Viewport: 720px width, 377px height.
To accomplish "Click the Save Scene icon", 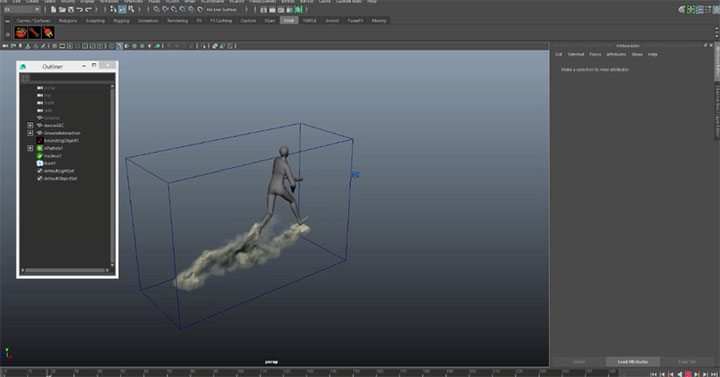I will [71, 9].
